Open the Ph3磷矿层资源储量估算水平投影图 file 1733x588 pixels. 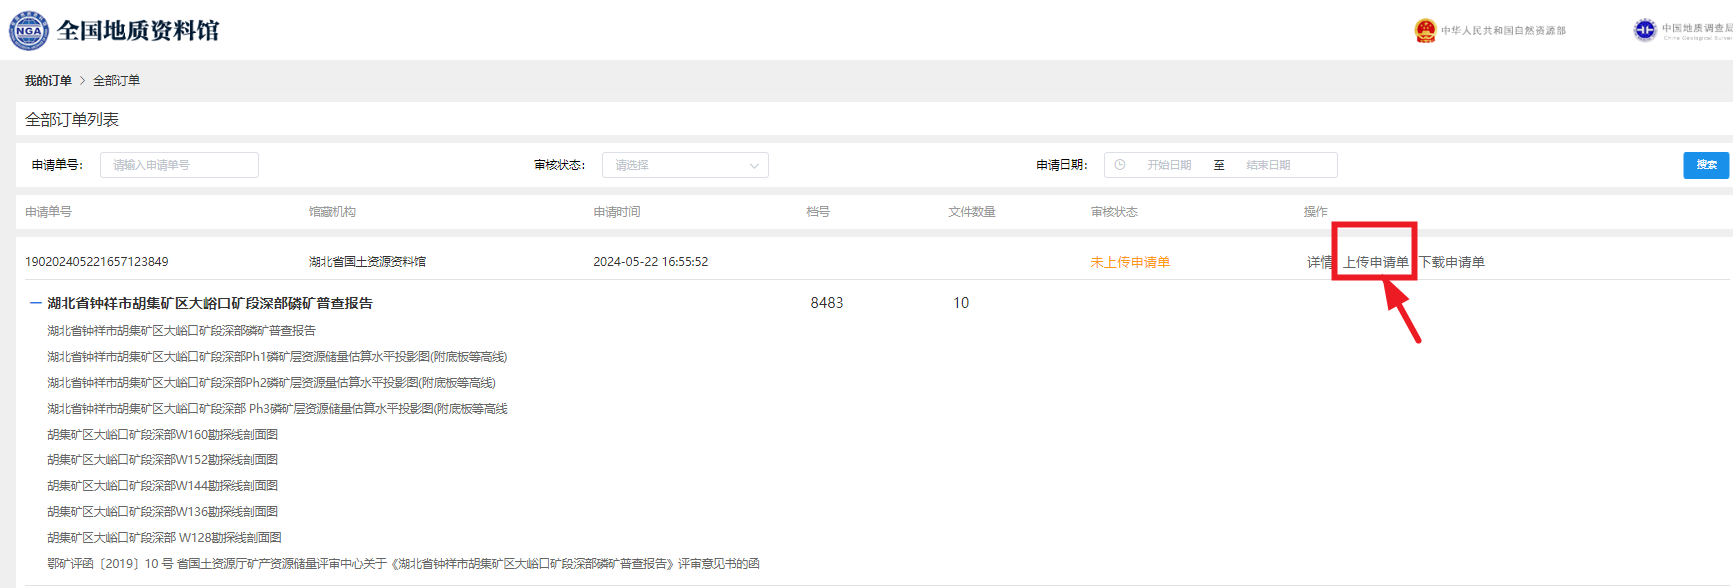point(277,409)
